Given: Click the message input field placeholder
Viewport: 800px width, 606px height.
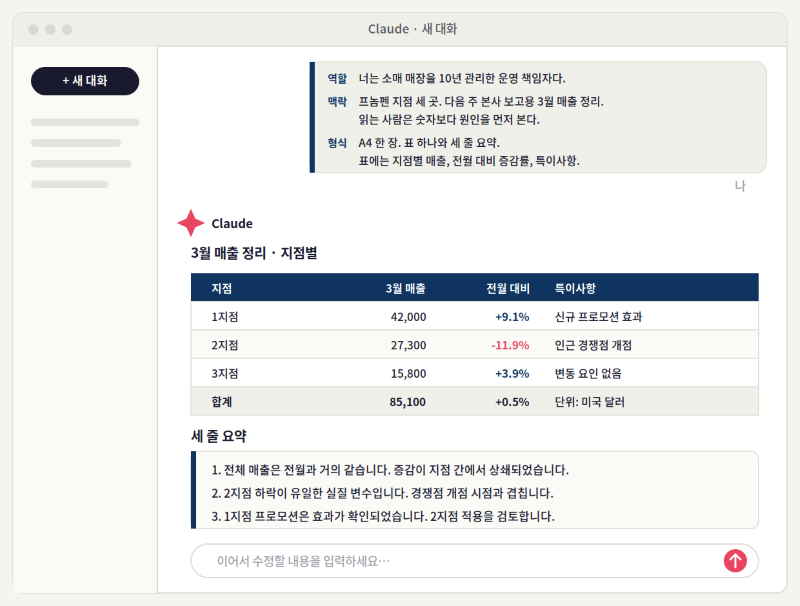Looking at the screenshot, I should pyautogui.click(x=303, y=561).
